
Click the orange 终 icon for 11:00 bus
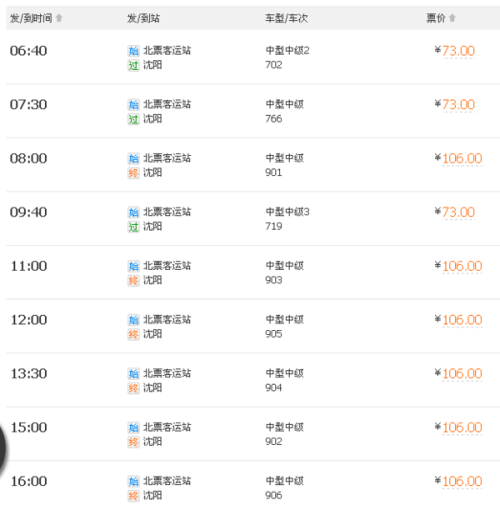pyautogui.click(x=133, y=281)
